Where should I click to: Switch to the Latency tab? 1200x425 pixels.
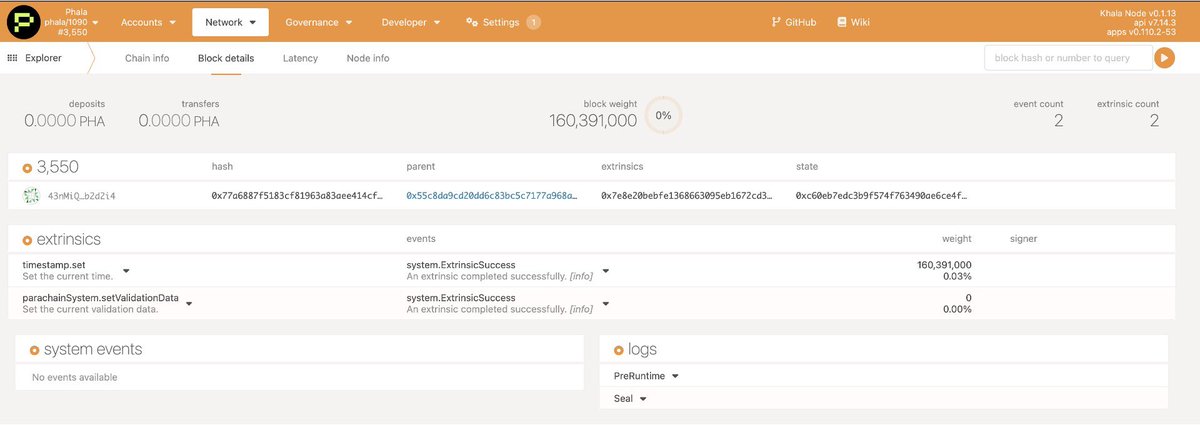coord(300,58)
